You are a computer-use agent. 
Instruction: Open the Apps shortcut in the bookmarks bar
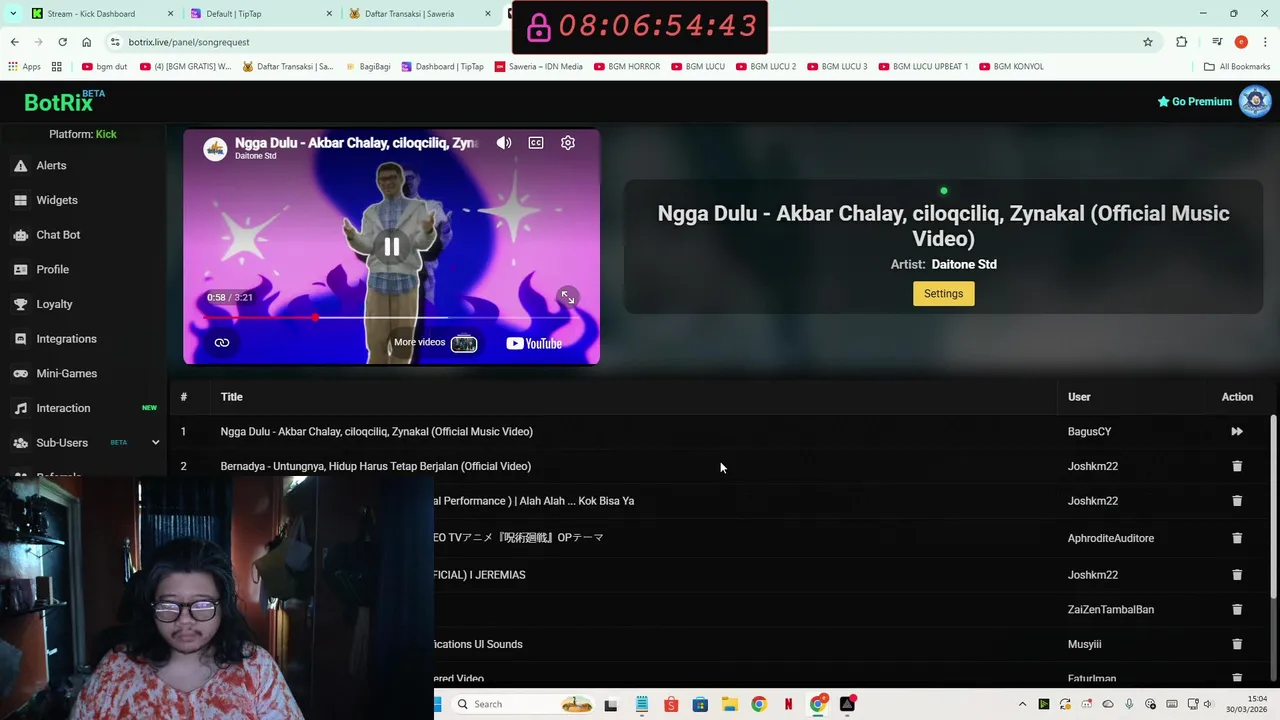25,67
